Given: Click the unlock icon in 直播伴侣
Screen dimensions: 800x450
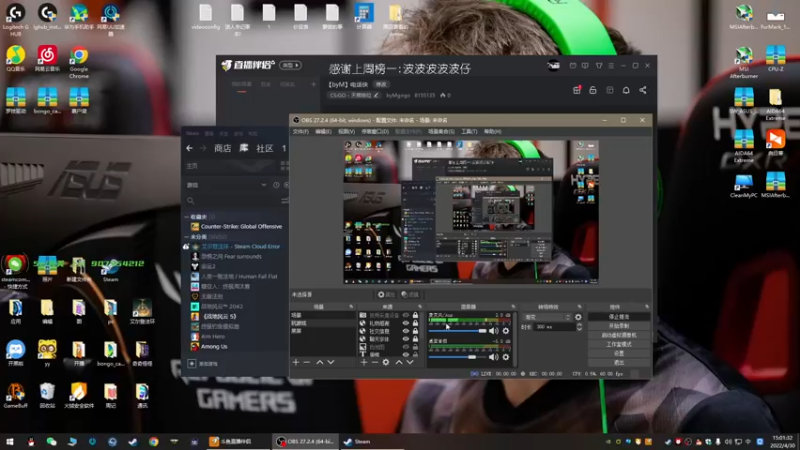Looking at the screenshot, I should pyautogui.click(x=593, y=90).
